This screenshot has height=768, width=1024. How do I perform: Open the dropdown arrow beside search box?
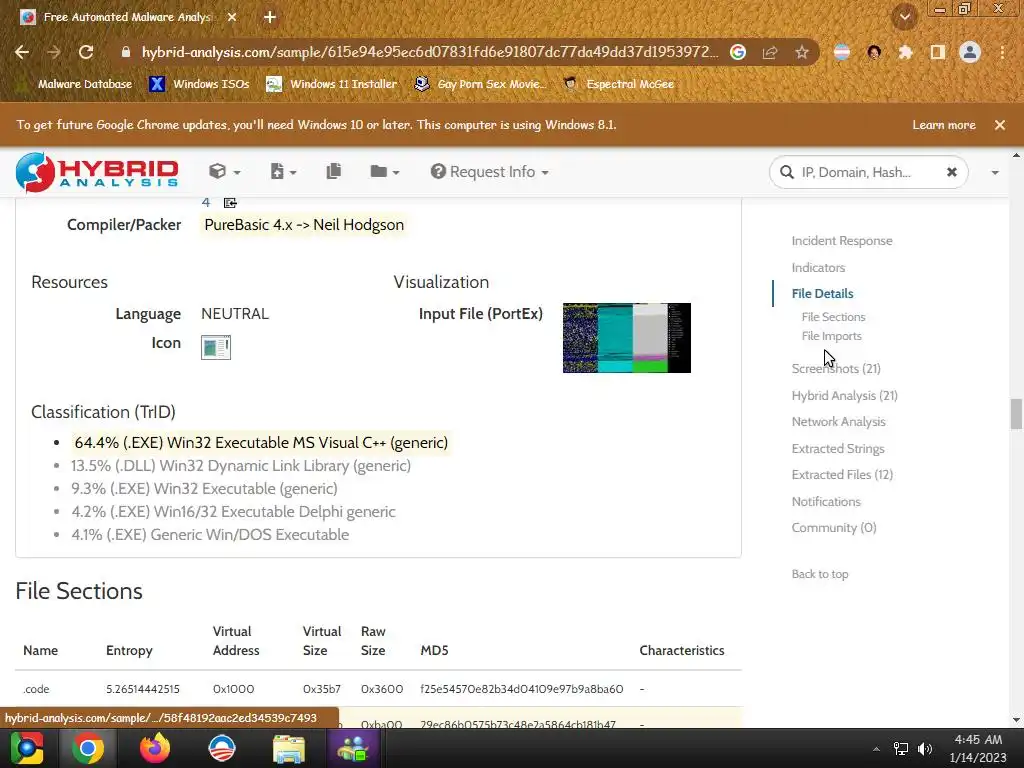(995, 172)
